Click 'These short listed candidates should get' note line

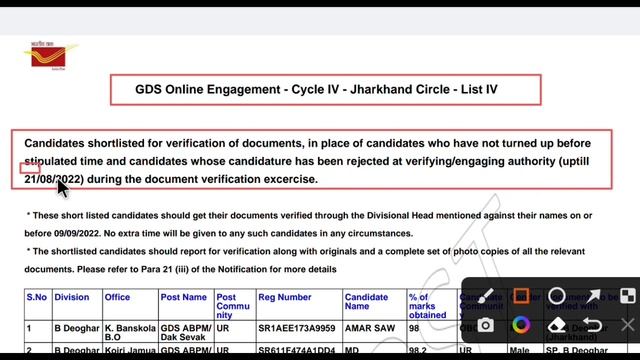(x=309, y=216)
